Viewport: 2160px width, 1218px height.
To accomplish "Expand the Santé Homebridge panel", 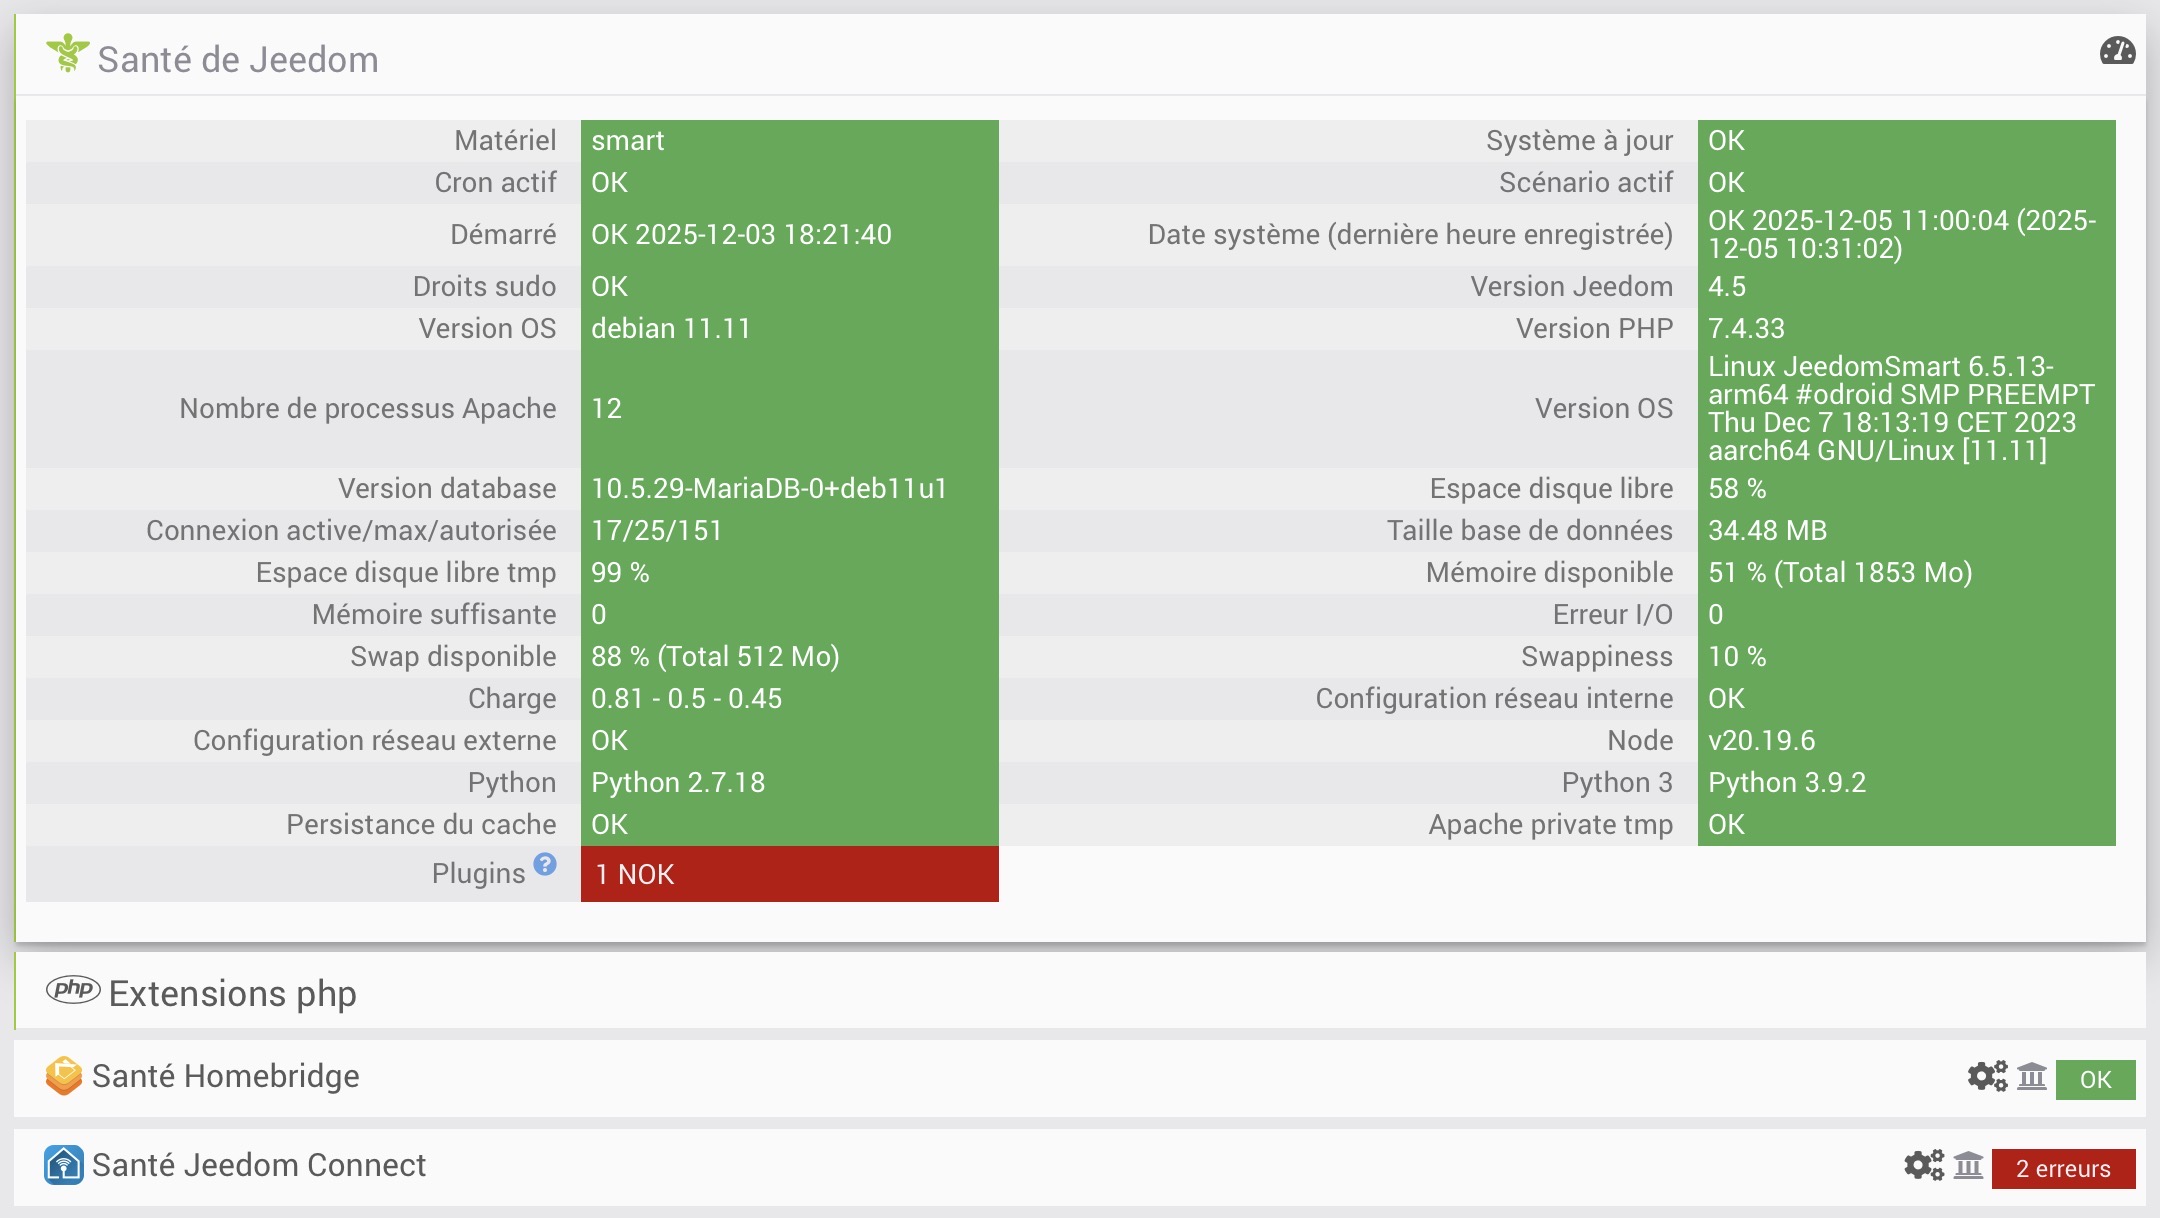I will tap(226, 1077).
